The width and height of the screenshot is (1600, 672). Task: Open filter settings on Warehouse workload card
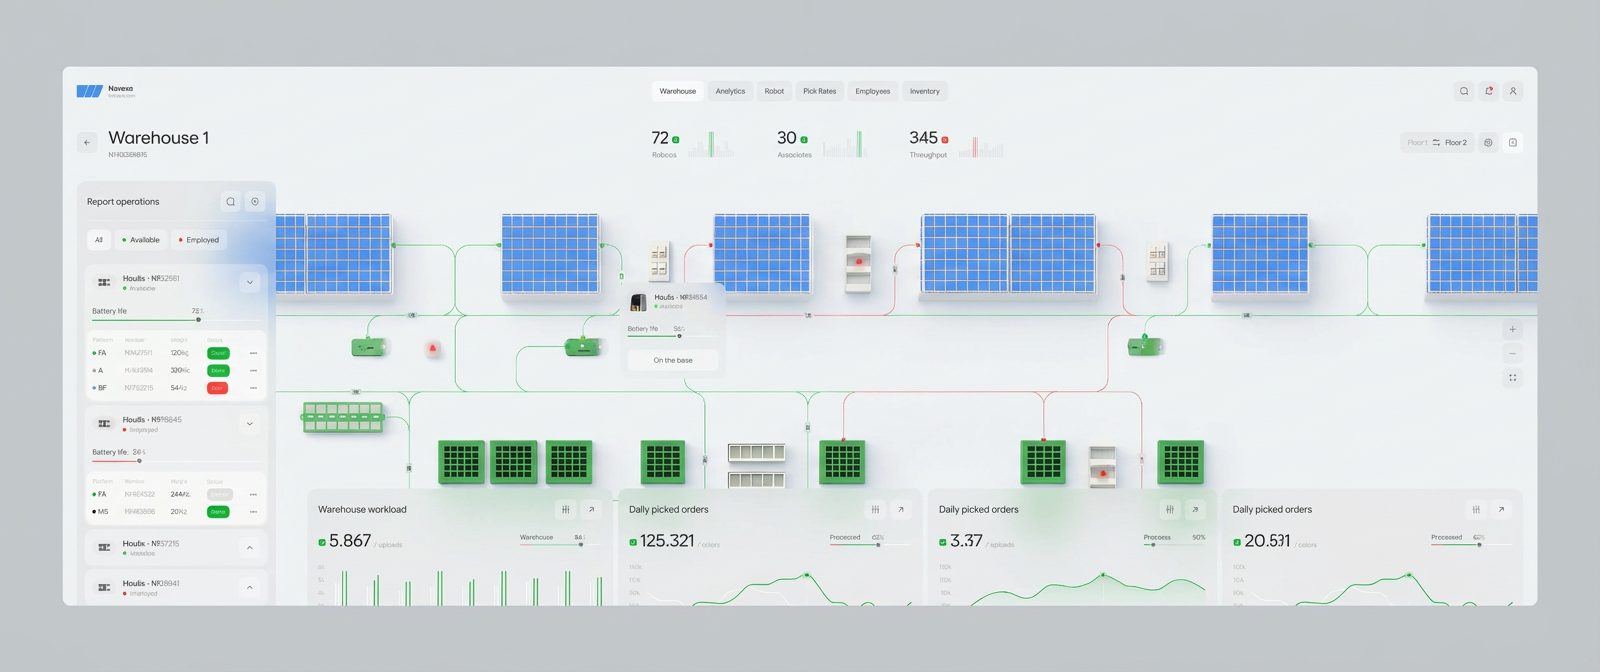[x=566, y=509]
